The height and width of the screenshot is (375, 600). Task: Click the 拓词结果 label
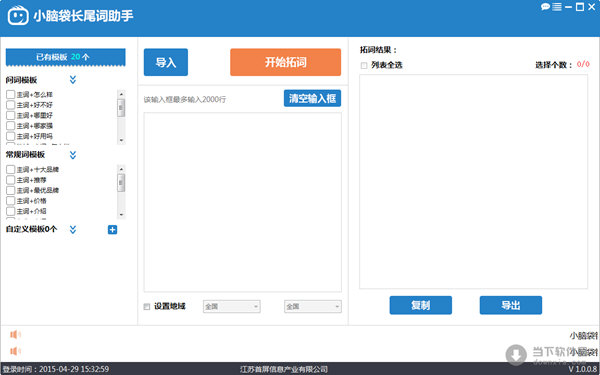tap(379, 50)
